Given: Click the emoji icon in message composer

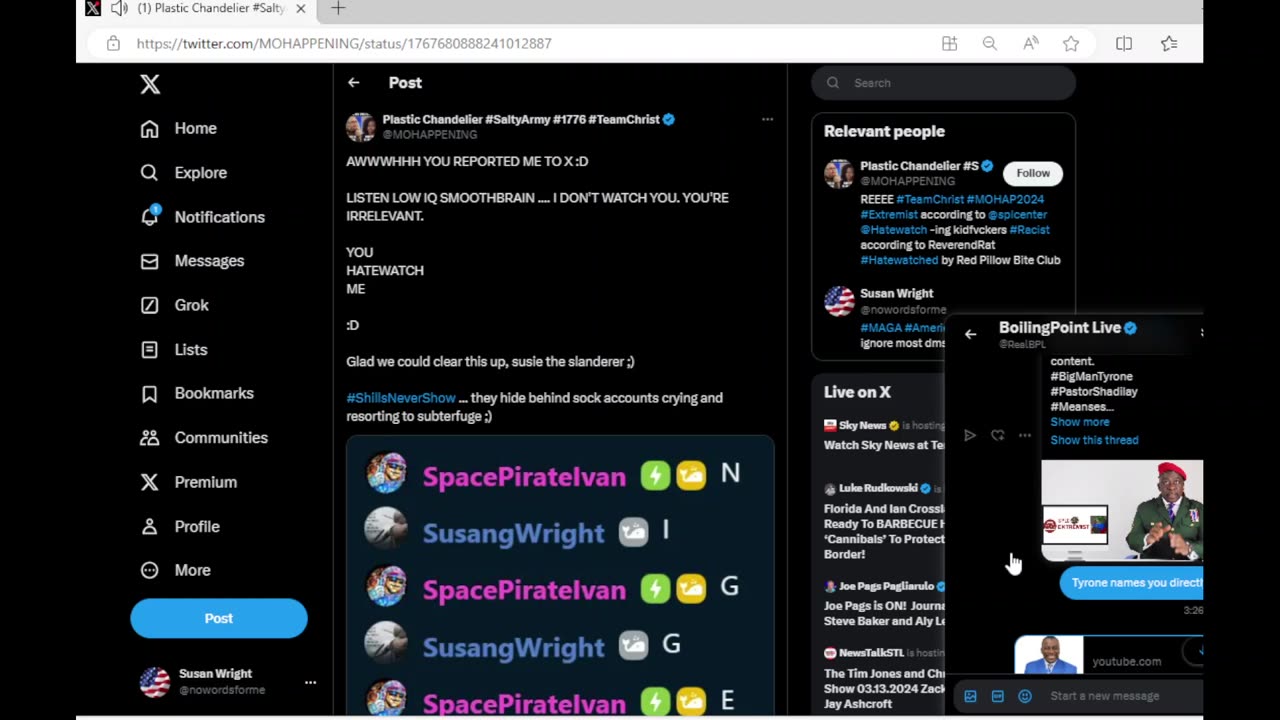Looking at the screenshot, I should [x=1025, y=696].
